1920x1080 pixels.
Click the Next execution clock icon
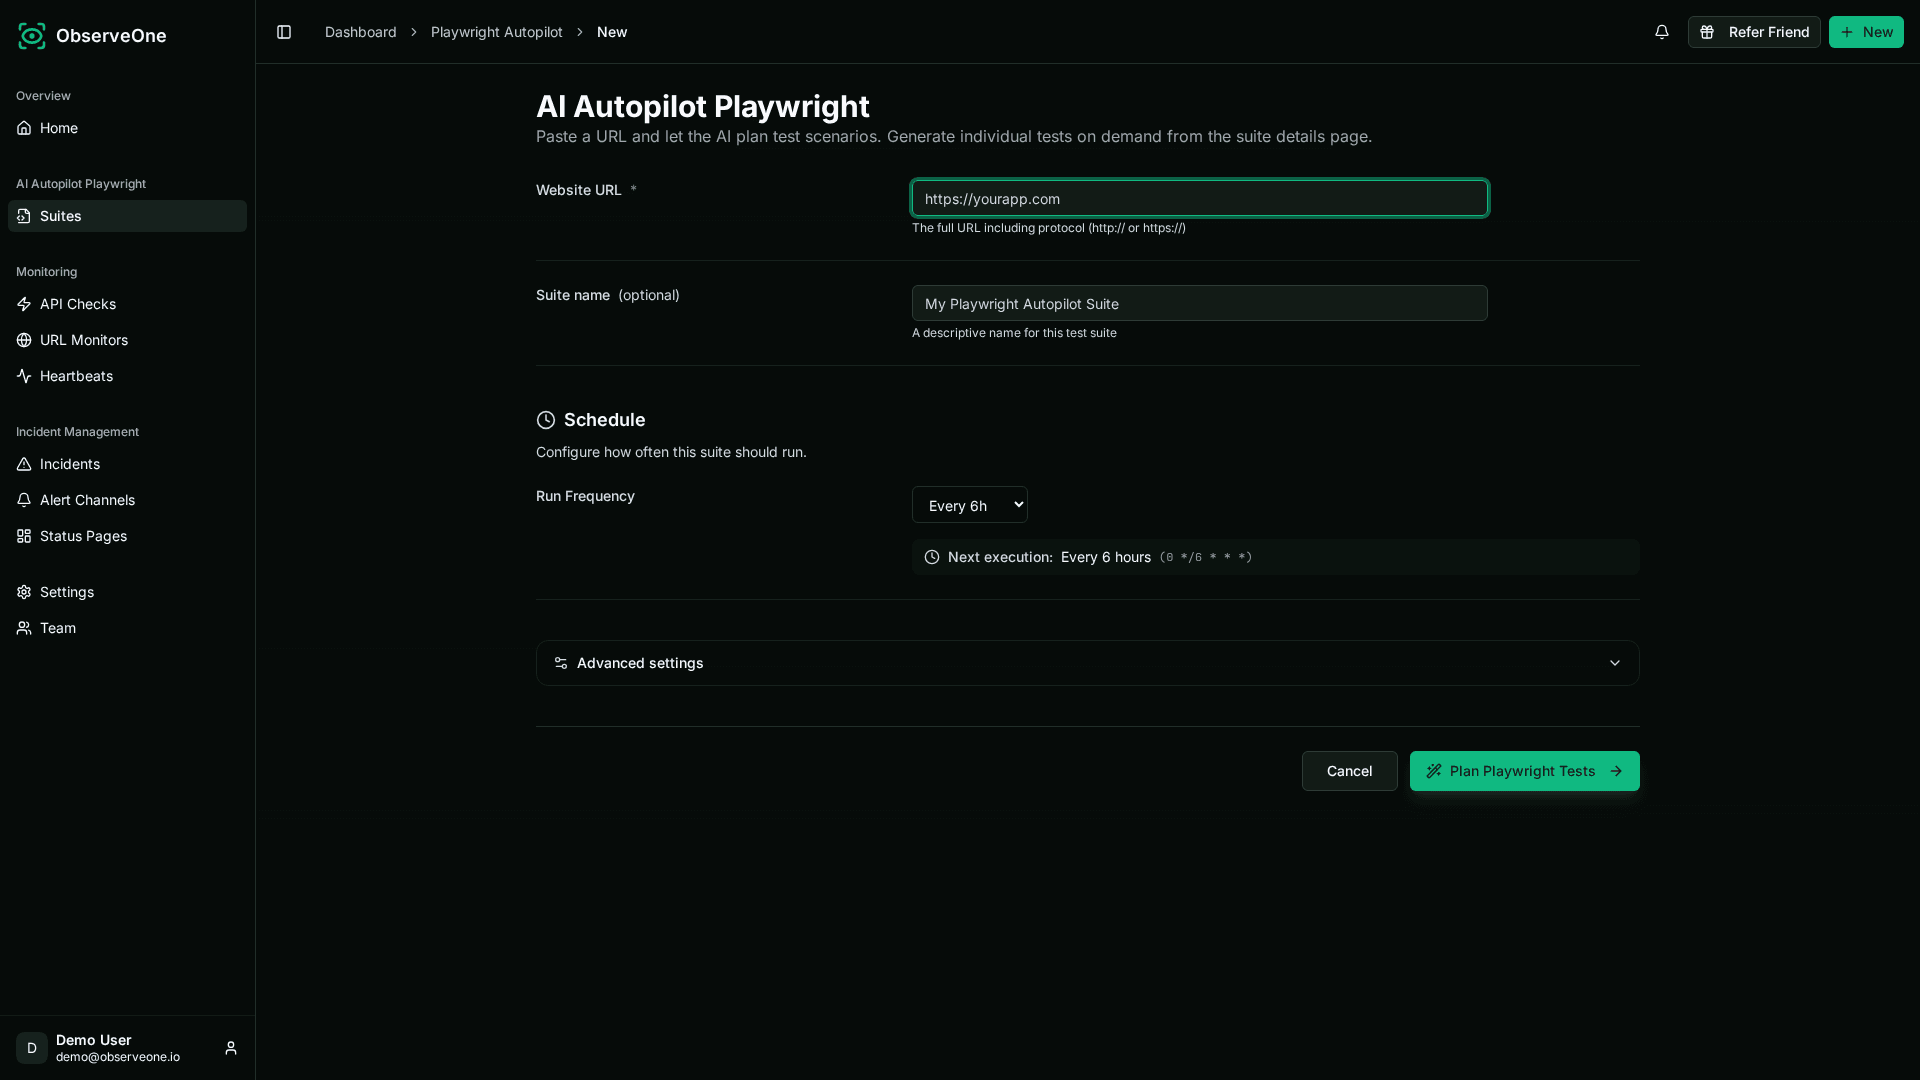point(932,557)
